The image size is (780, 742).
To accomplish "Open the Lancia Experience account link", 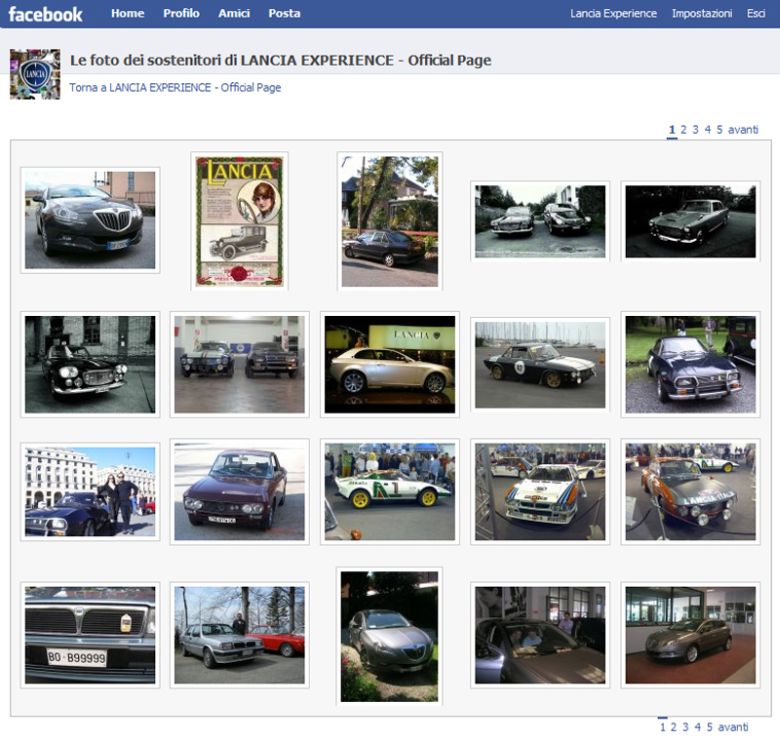I will 613,13.
